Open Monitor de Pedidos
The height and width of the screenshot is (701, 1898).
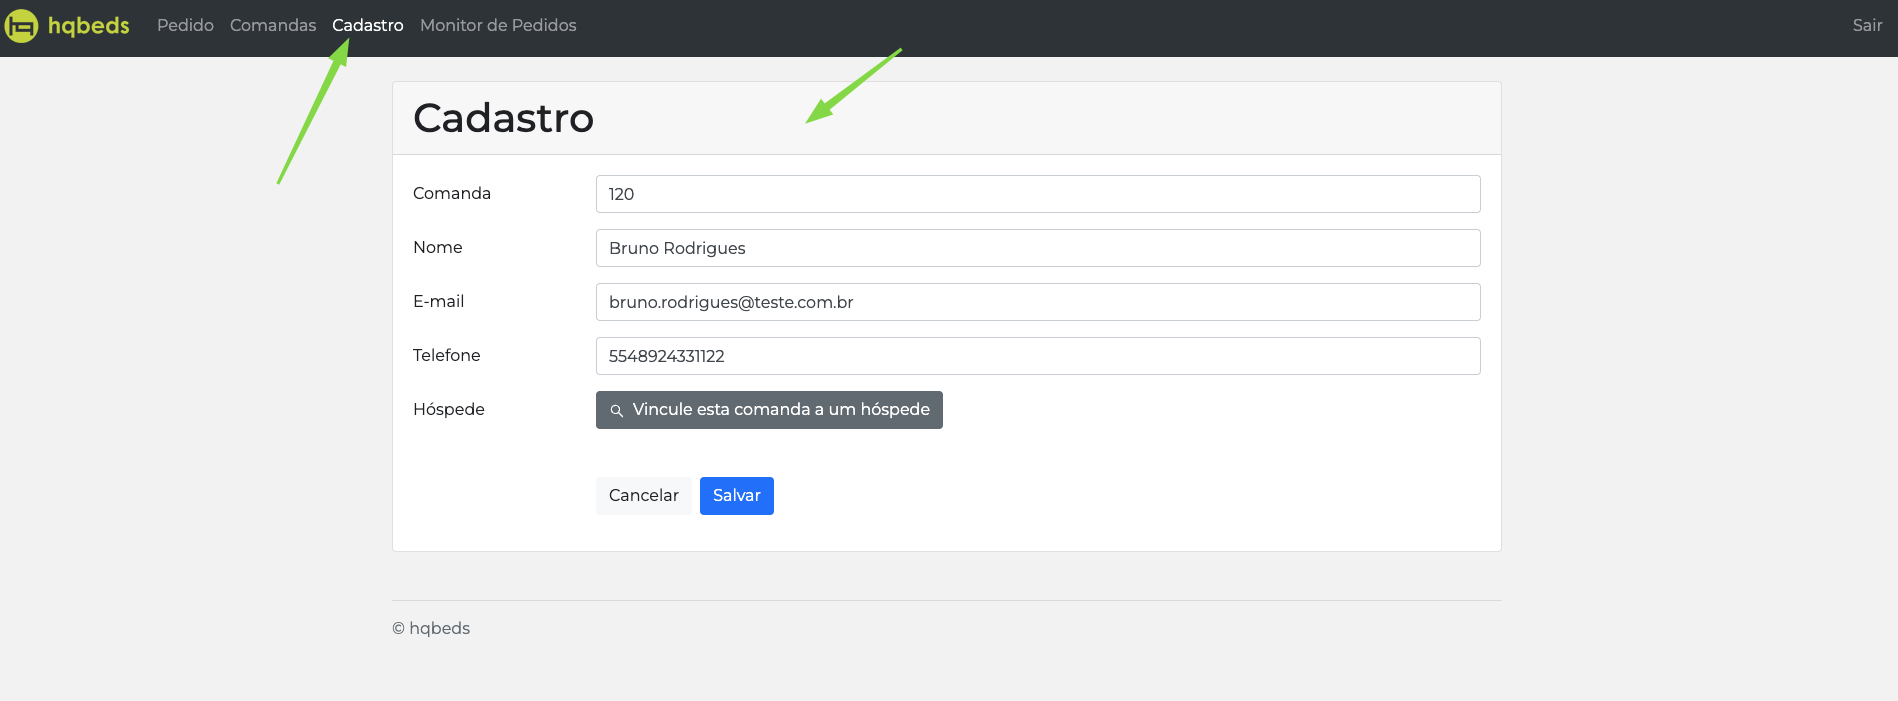(498, 25)
